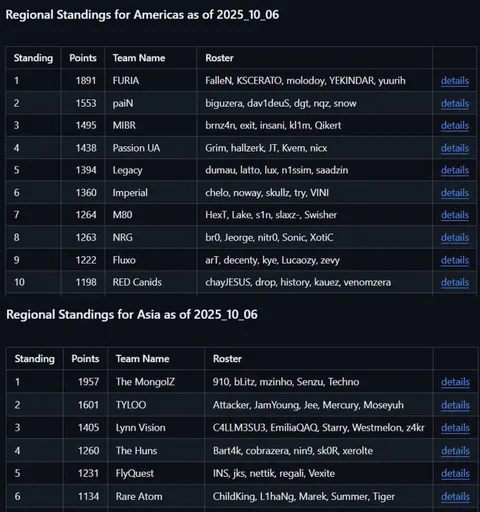
Task: Select the Regional Standings for Asia heading
Action: [x=132, y=315]
